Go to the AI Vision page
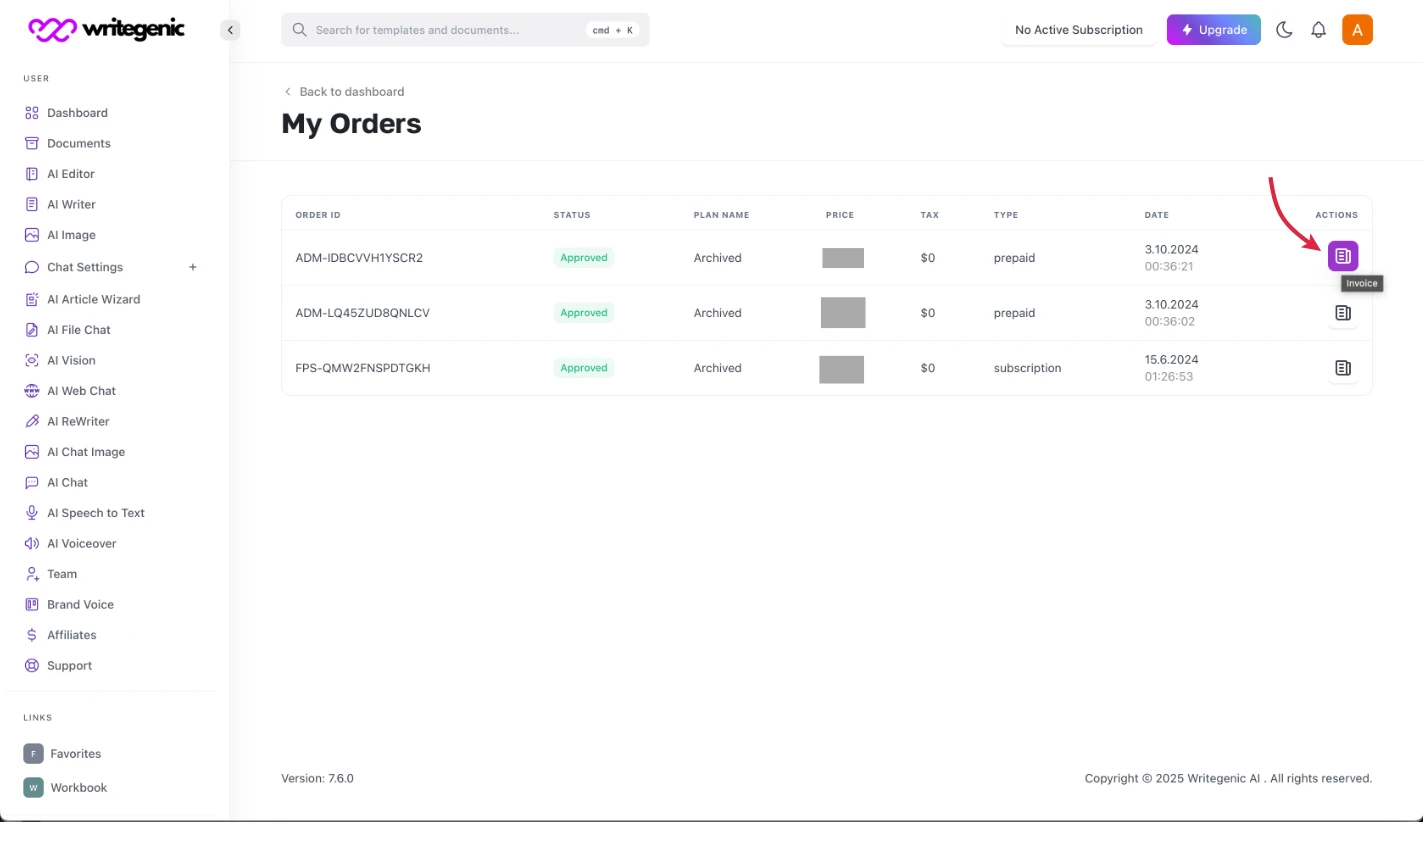This screenshot has height=845, width=1423. point(71,360)
